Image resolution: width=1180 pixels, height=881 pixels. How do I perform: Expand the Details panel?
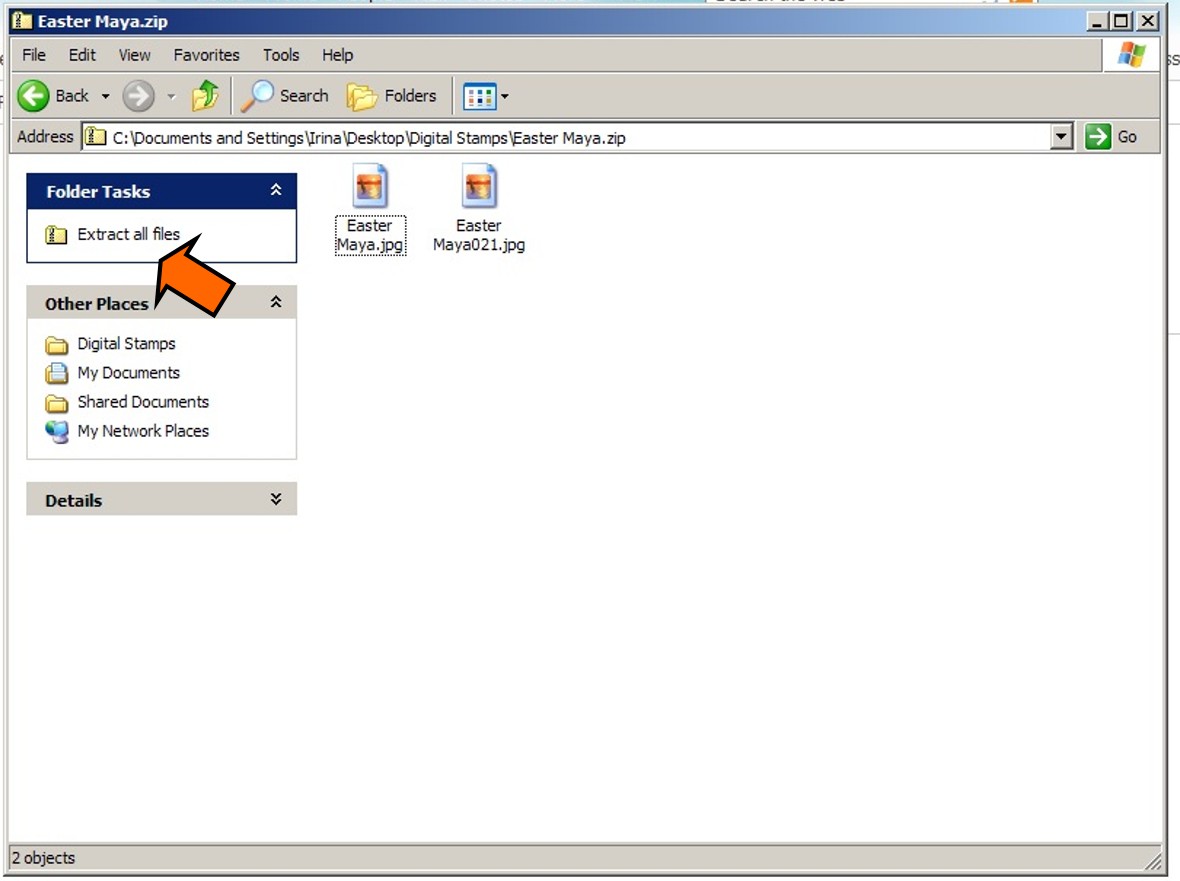(x=276, y=499)
